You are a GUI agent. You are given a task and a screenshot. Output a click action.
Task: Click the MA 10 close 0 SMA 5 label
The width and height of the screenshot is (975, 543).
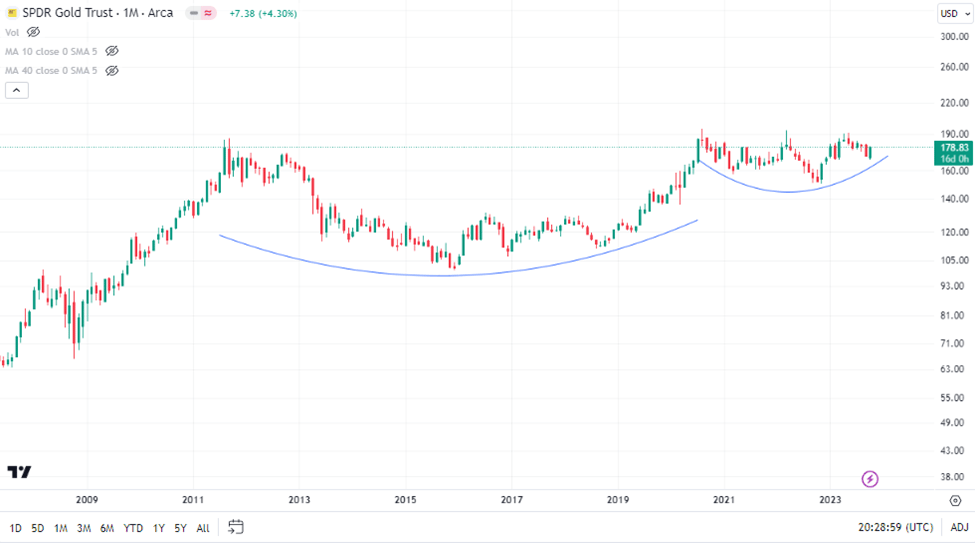point(51,52)
